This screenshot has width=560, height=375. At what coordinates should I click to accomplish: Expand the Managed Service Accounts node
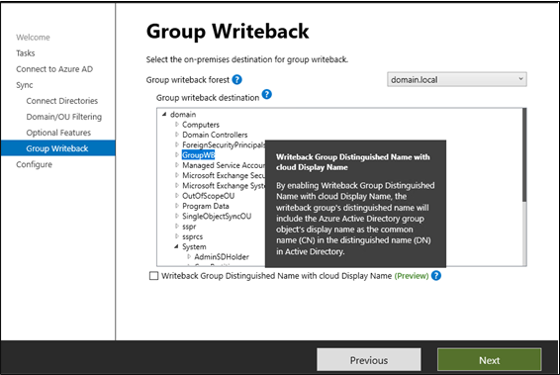[x=177, y=165]
